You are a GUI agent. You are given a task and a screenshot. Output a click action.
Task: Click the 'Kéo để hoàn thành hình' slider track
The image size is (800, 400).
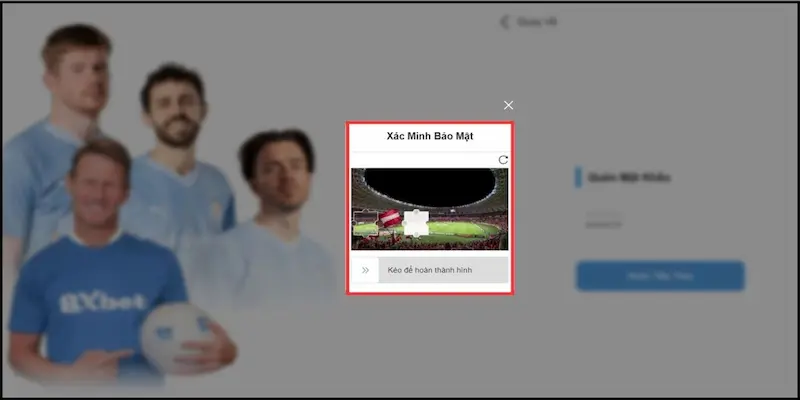[442, 270]
